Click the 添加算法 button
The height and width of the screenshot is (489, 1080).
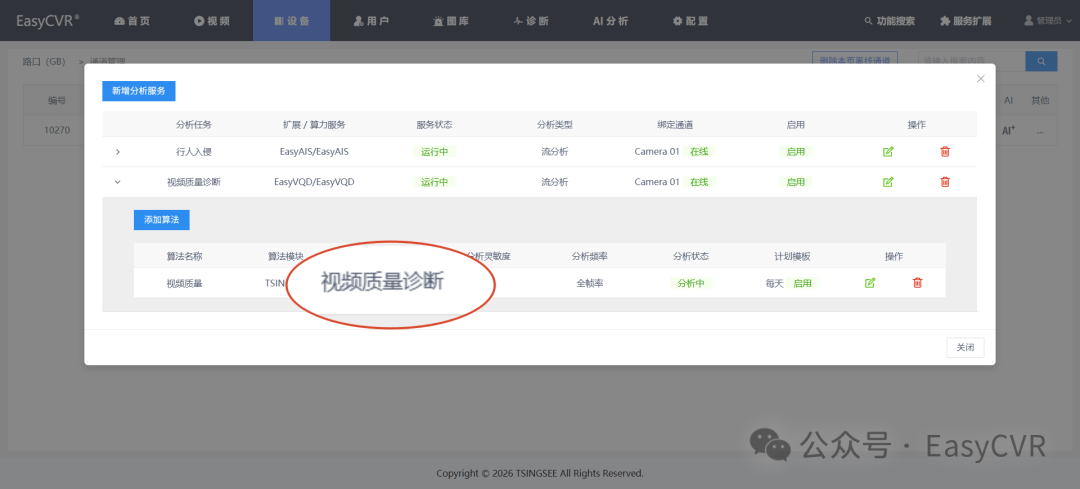pyautogui.click(x=161, y=220)
